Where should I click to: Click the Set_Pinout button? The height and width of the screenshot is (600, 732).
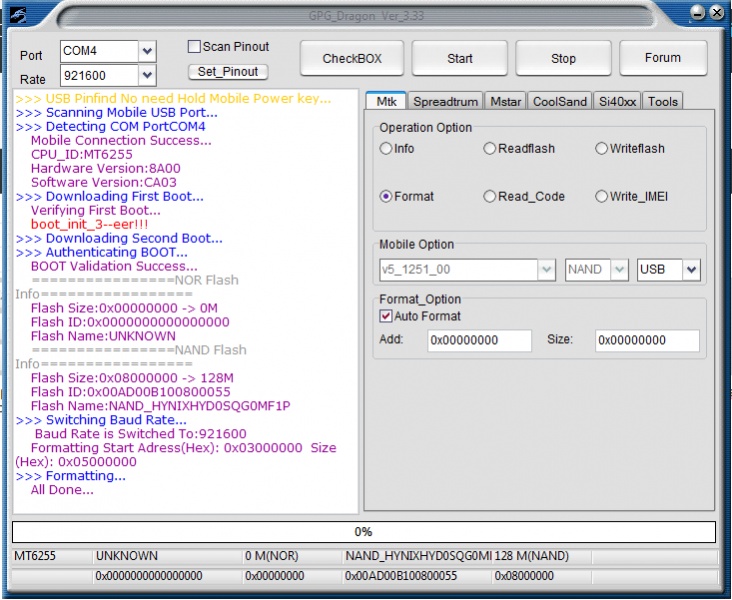228,72
